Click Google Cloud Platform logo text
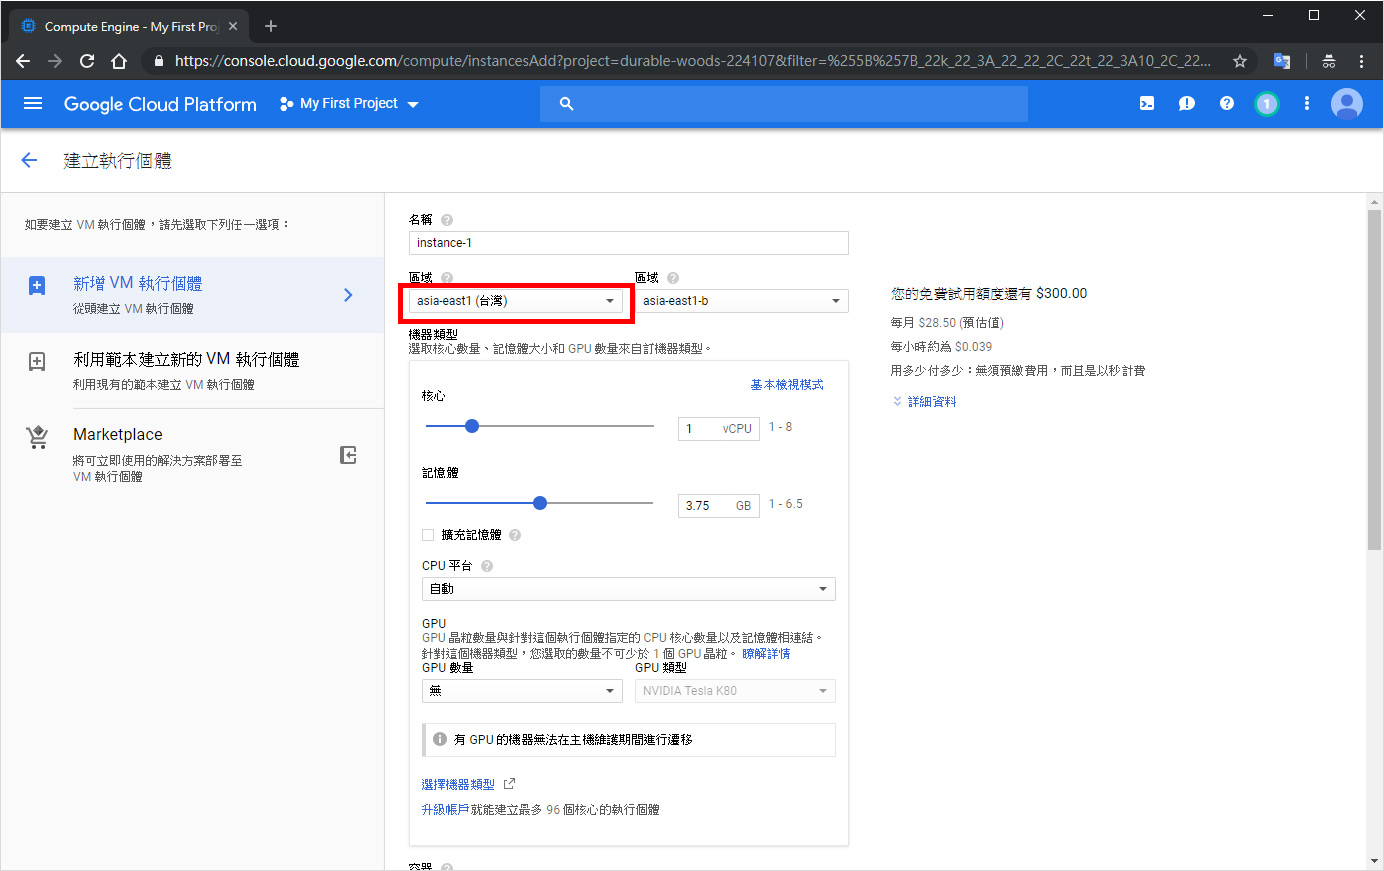The image size is (1384, 871). [x=160, y=104]
